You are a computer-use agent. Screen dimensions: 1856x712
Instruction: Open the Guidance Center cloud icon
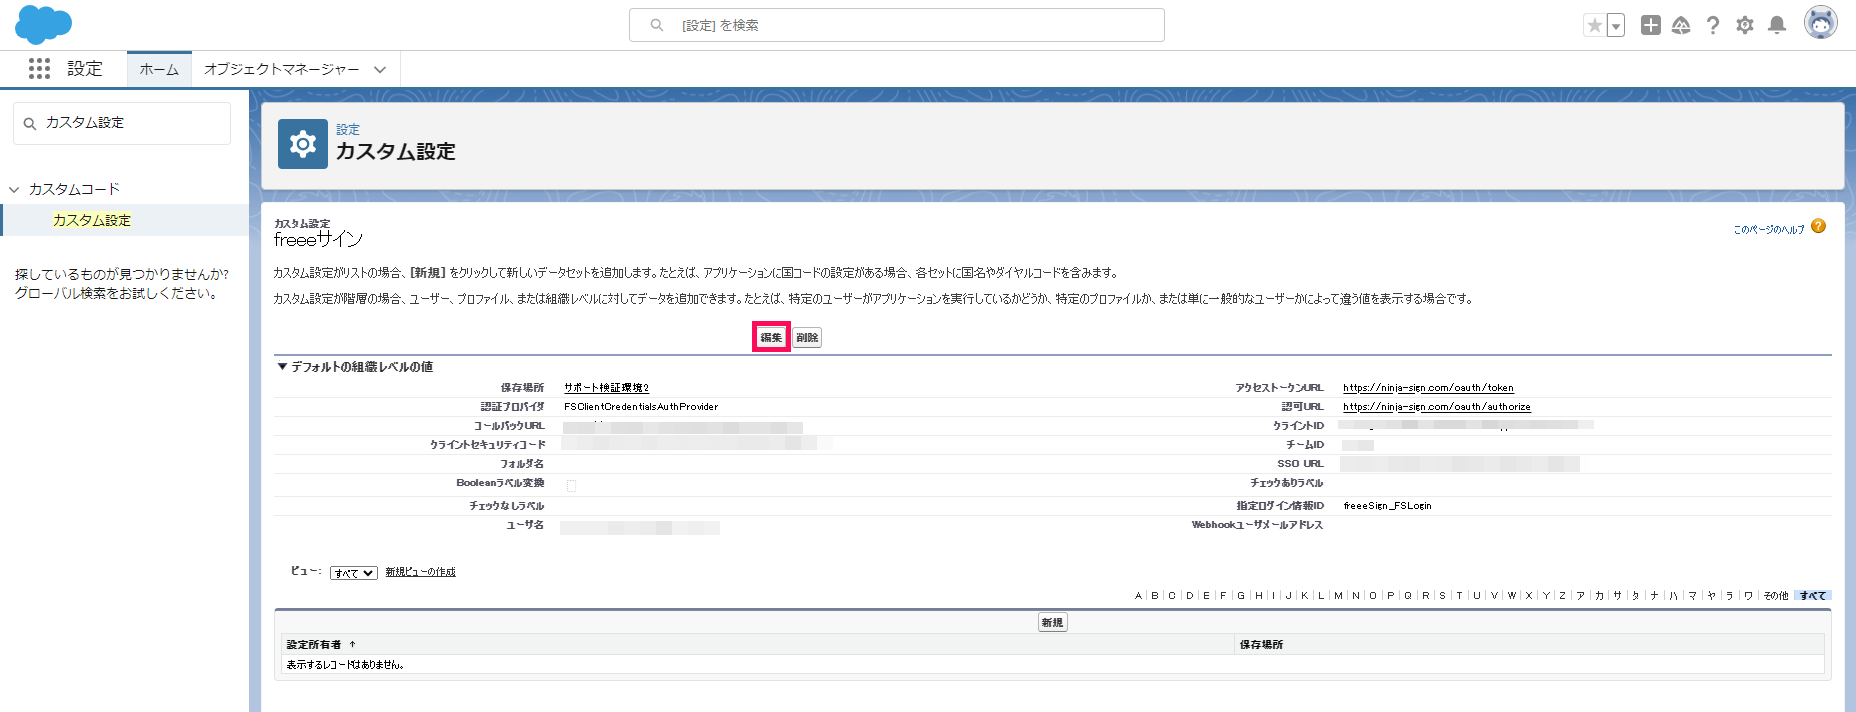click(x=1681, y=25)
